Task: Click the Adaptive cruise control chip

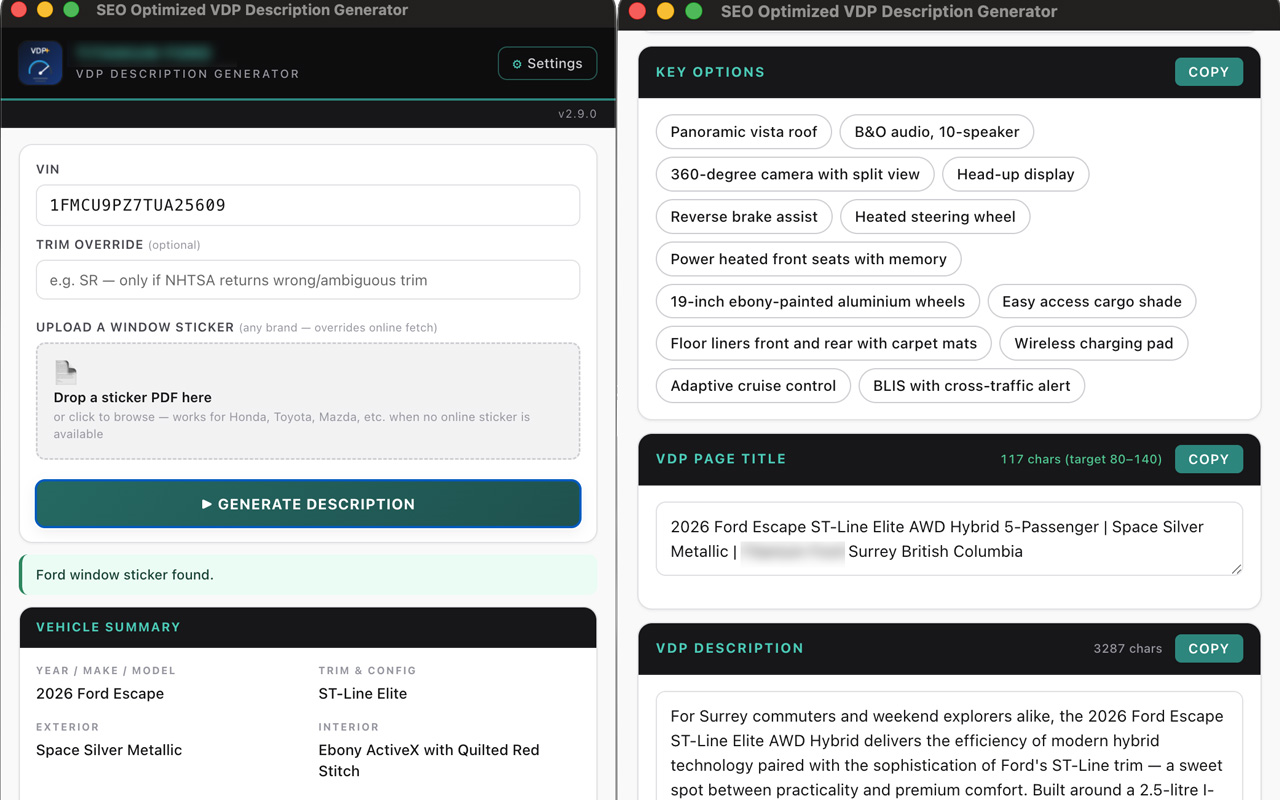Action: point(753,386)
